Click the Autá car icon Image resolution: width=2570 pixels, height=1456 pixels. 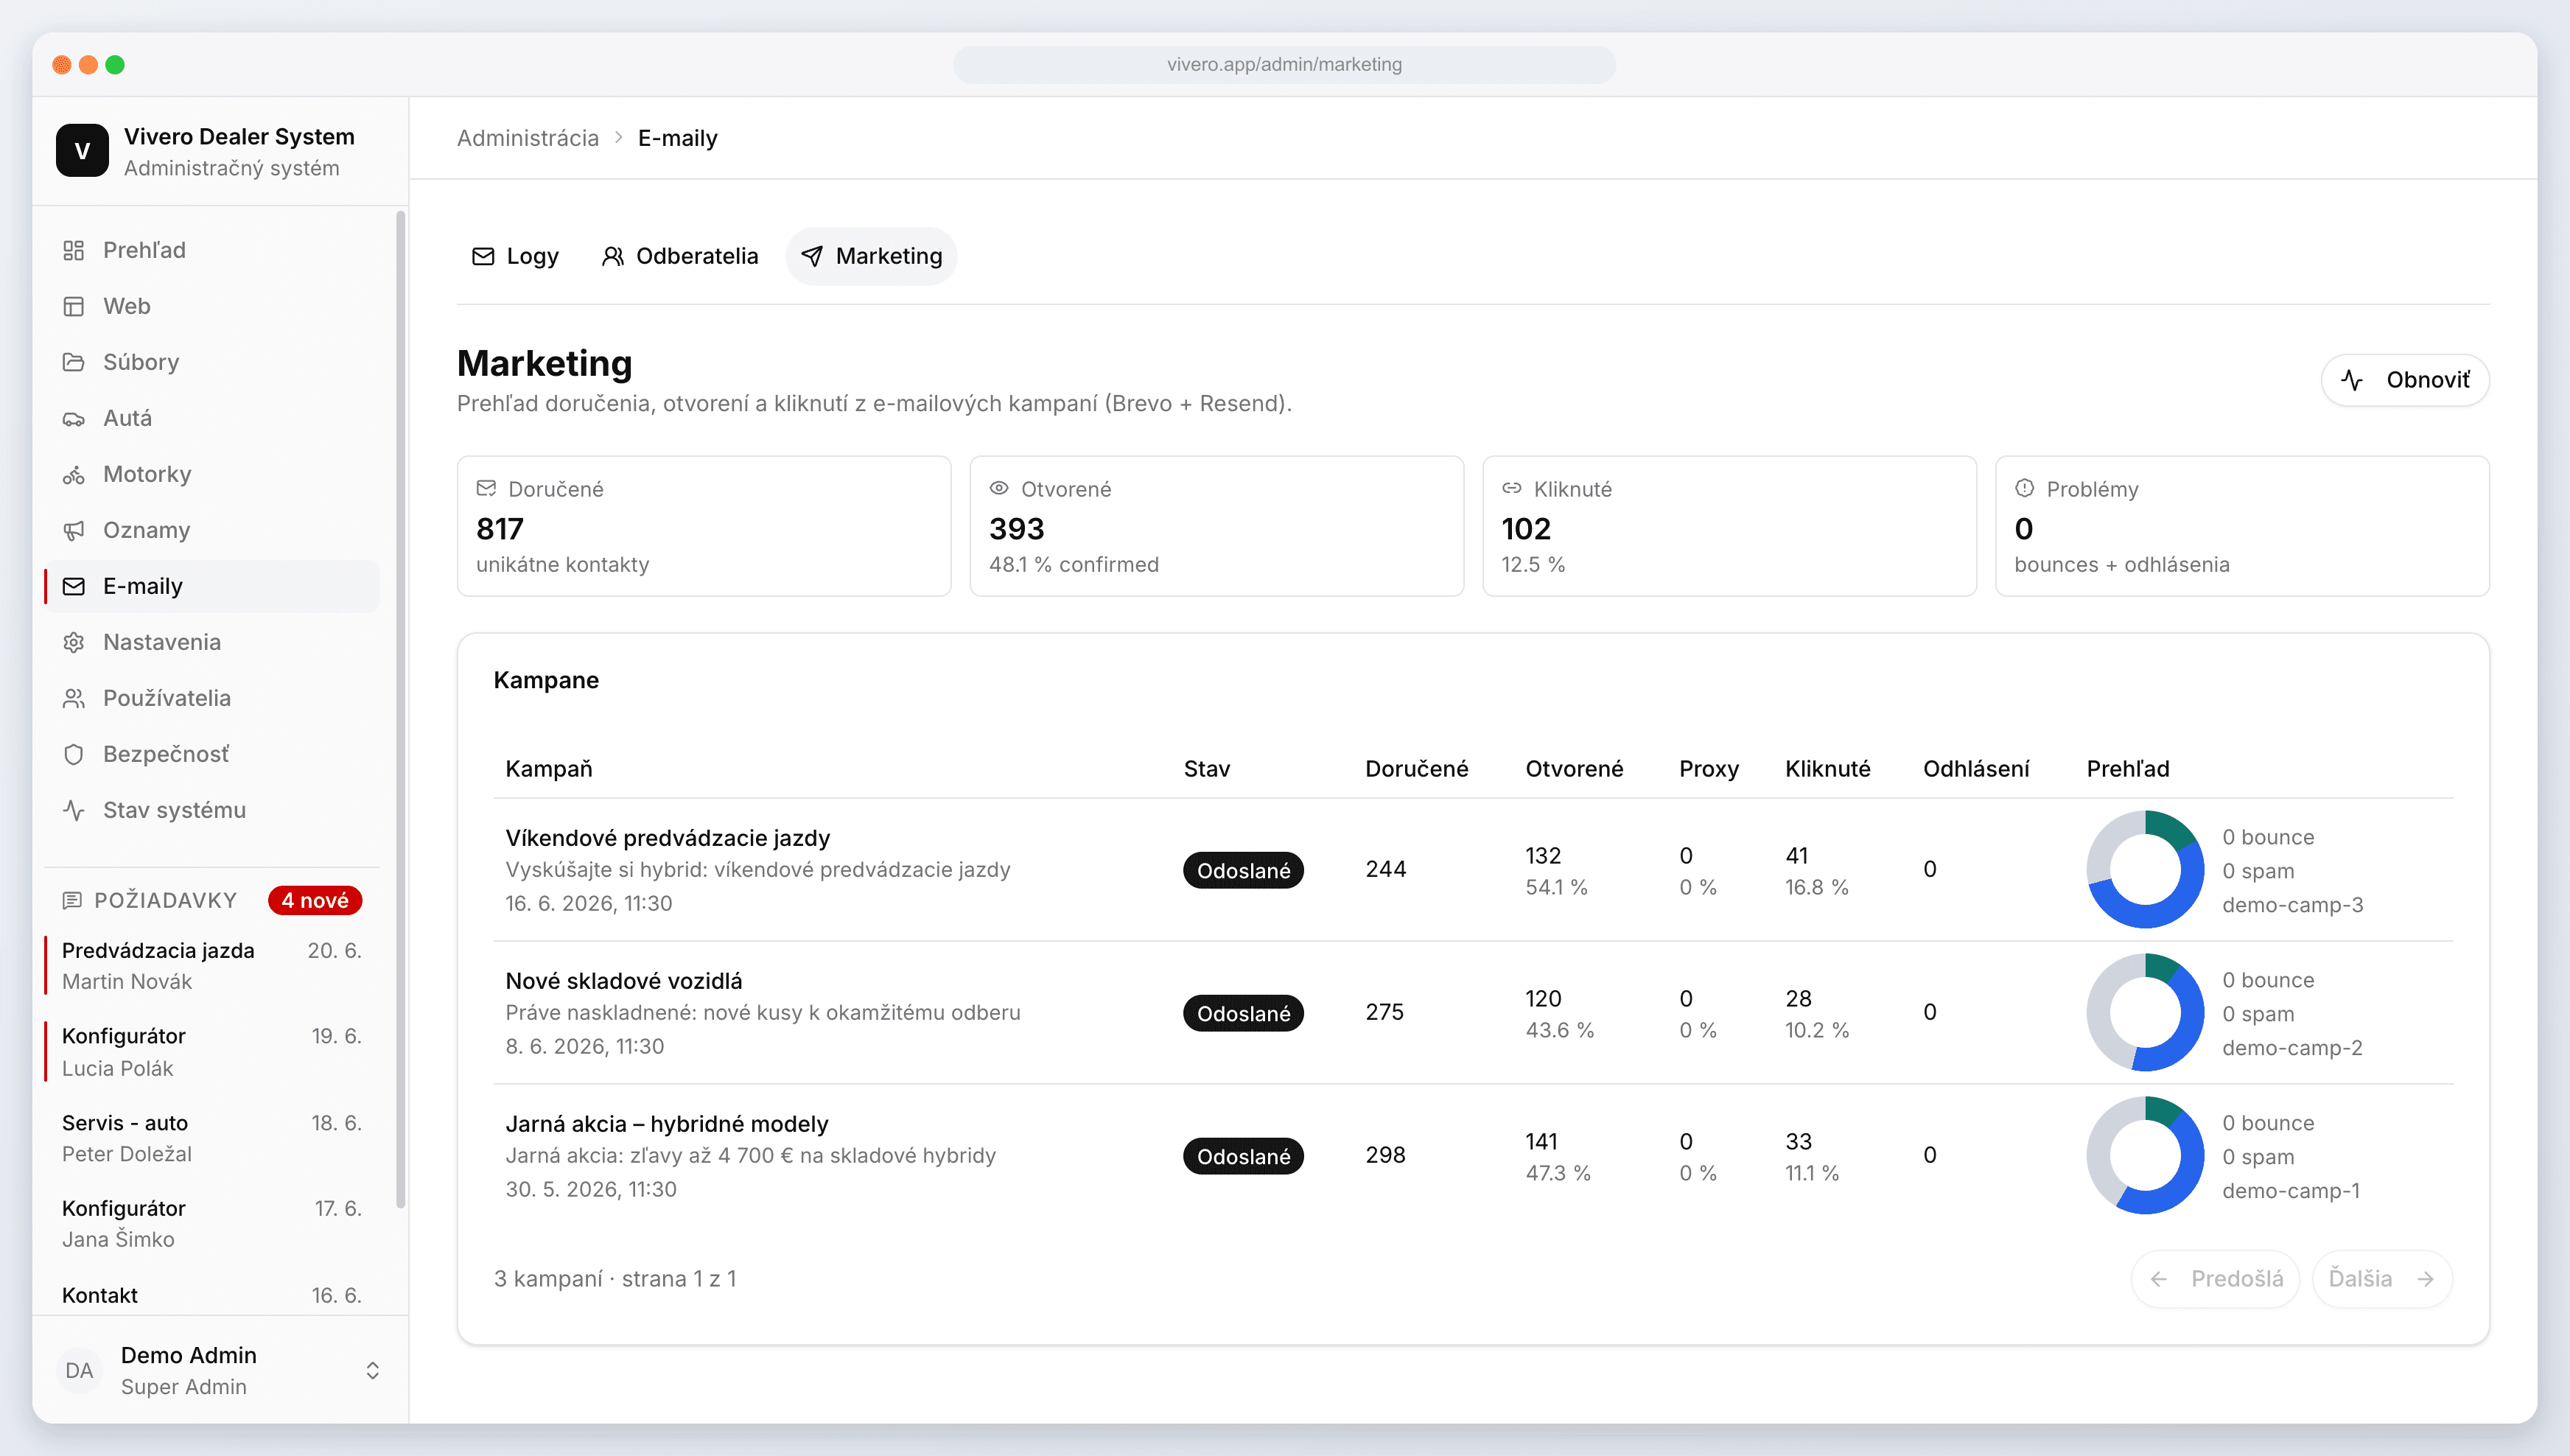[x=73, y=418]
